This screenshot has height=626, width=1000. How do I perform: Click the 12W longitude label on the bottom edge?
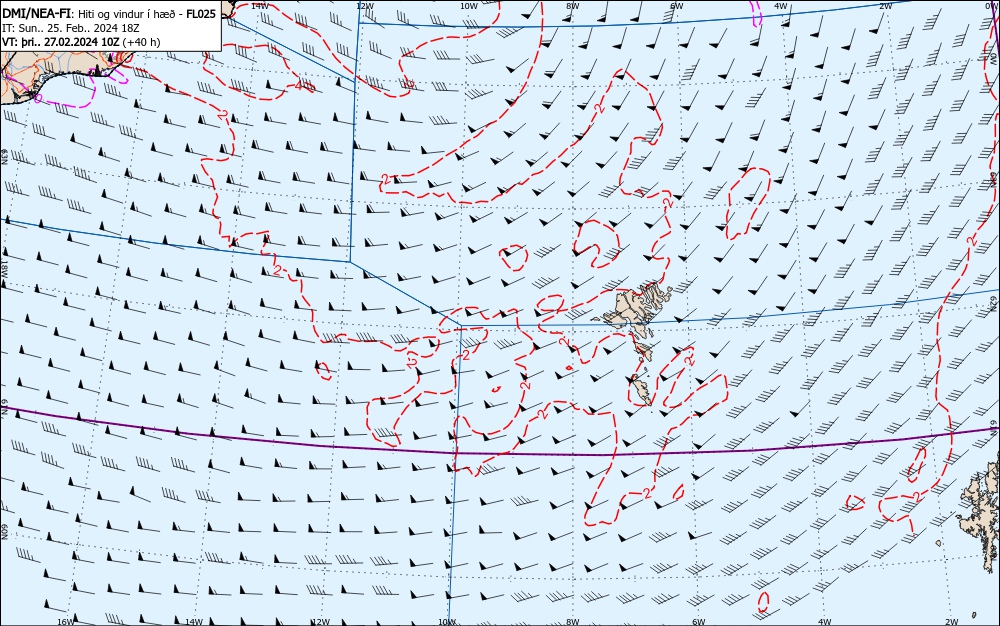(x=321, y=622)
